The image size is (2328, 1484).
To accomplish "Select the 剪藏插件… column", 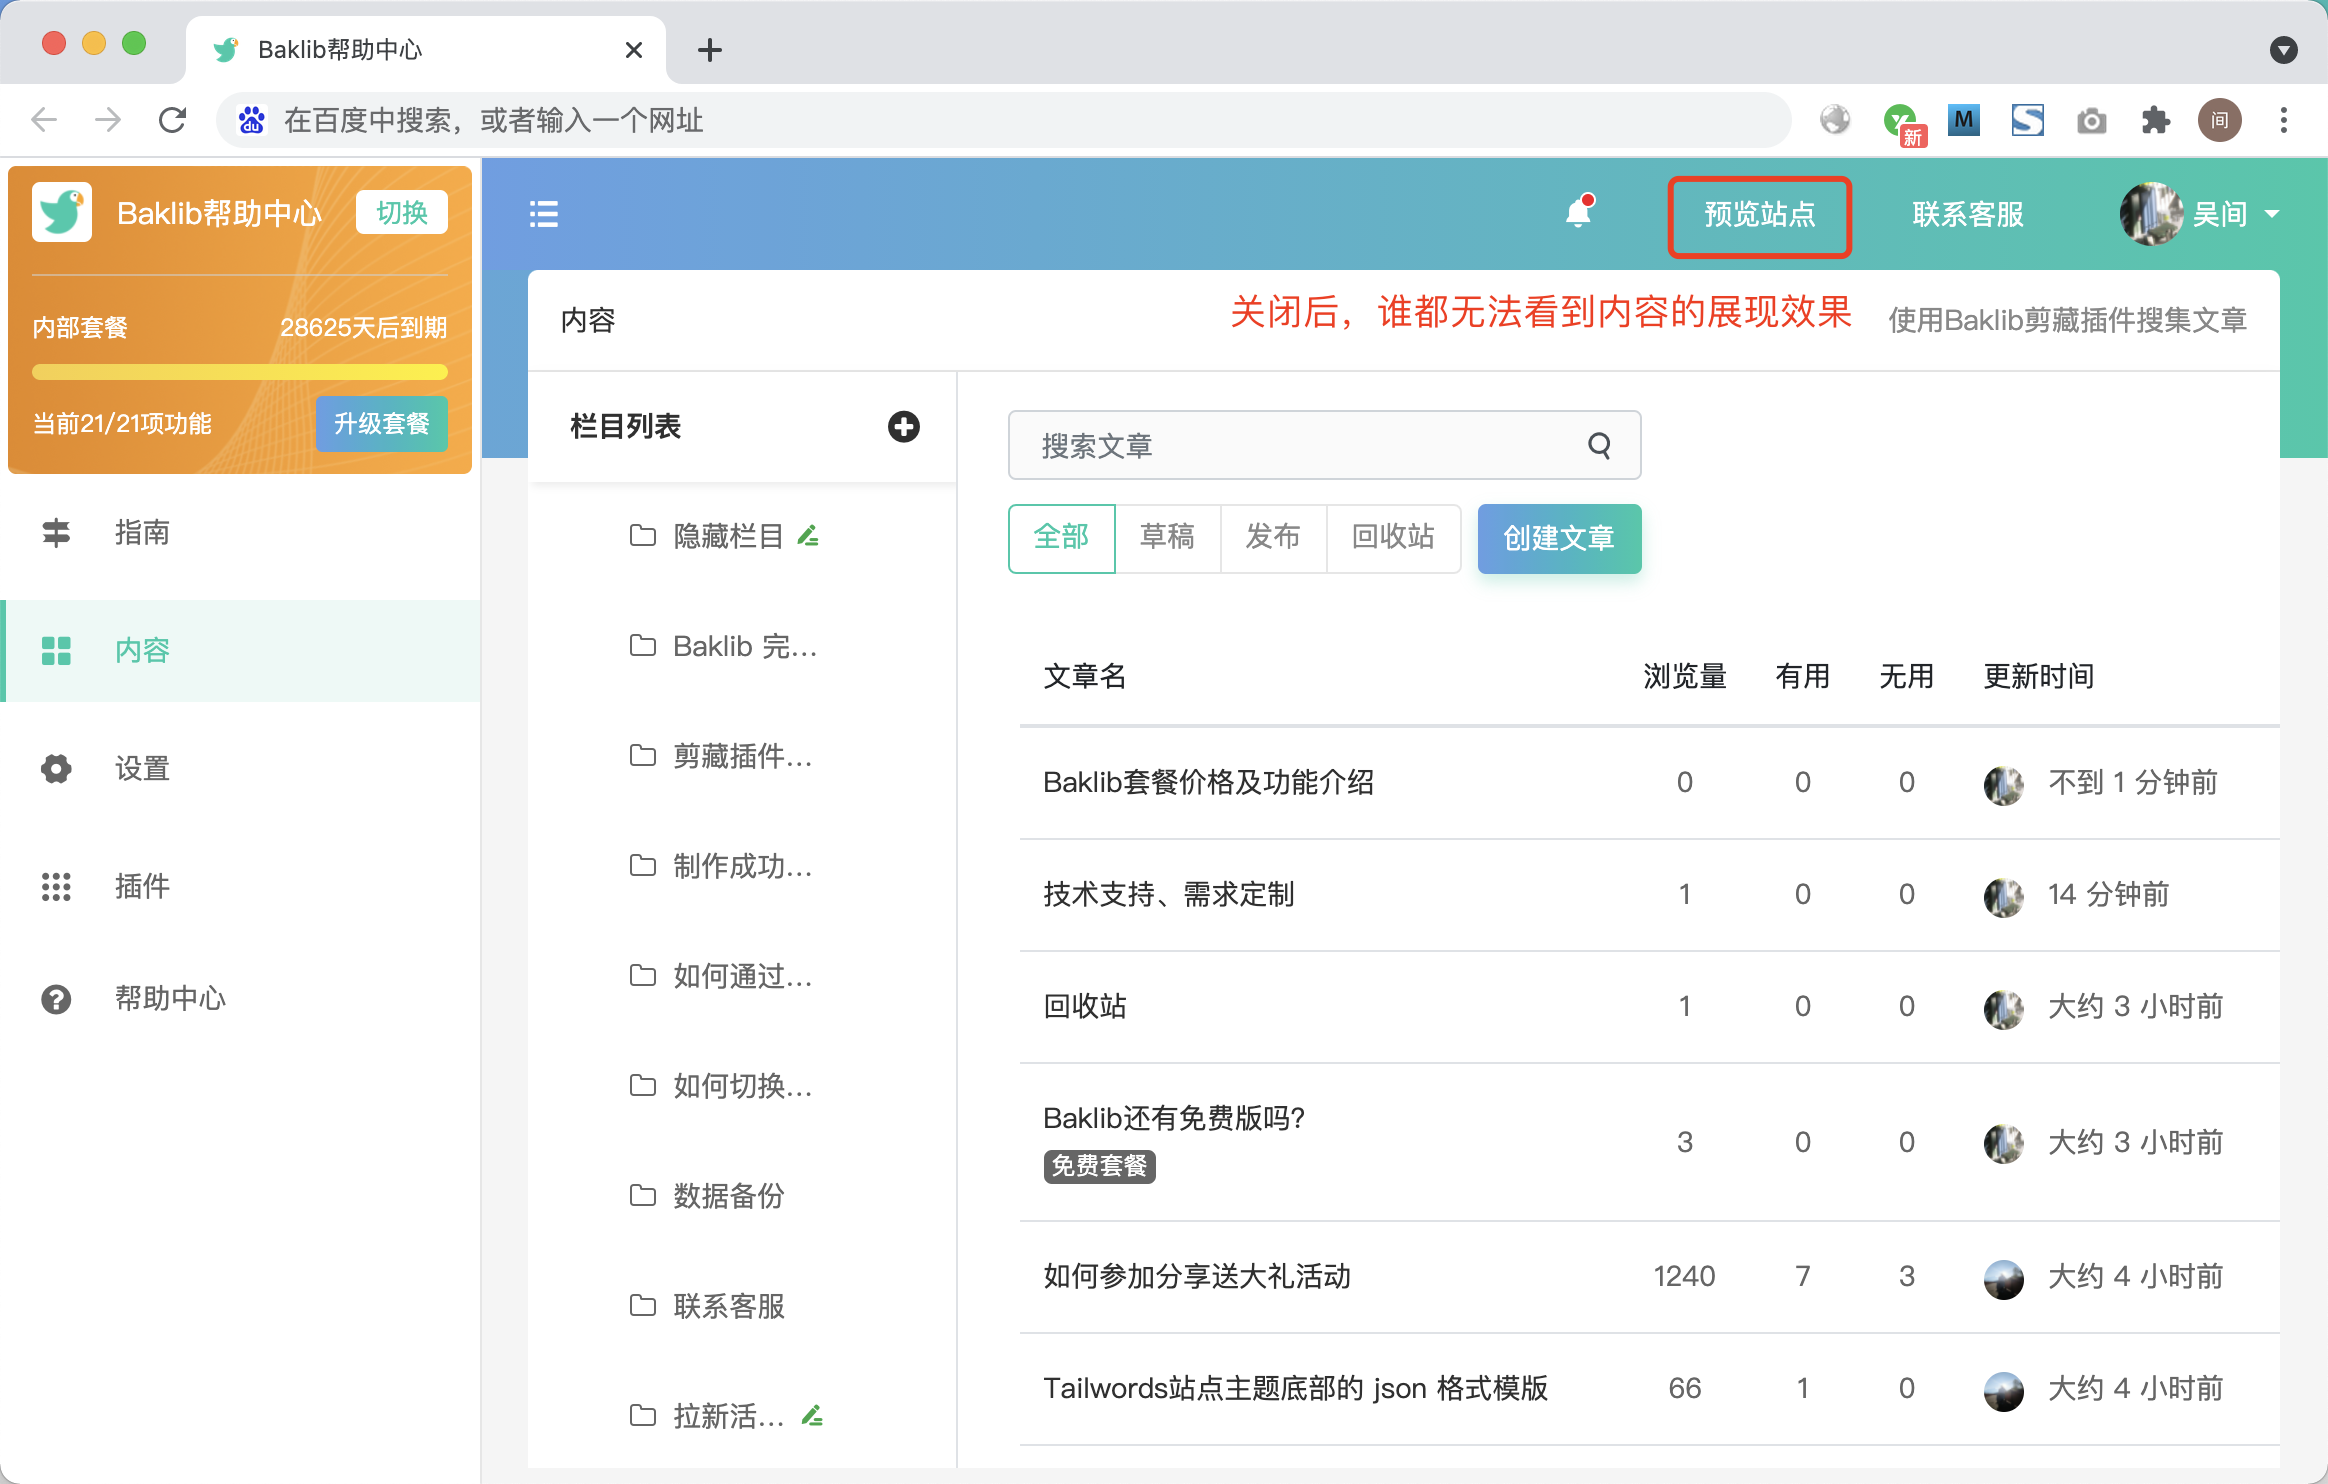I will [742, 756].
